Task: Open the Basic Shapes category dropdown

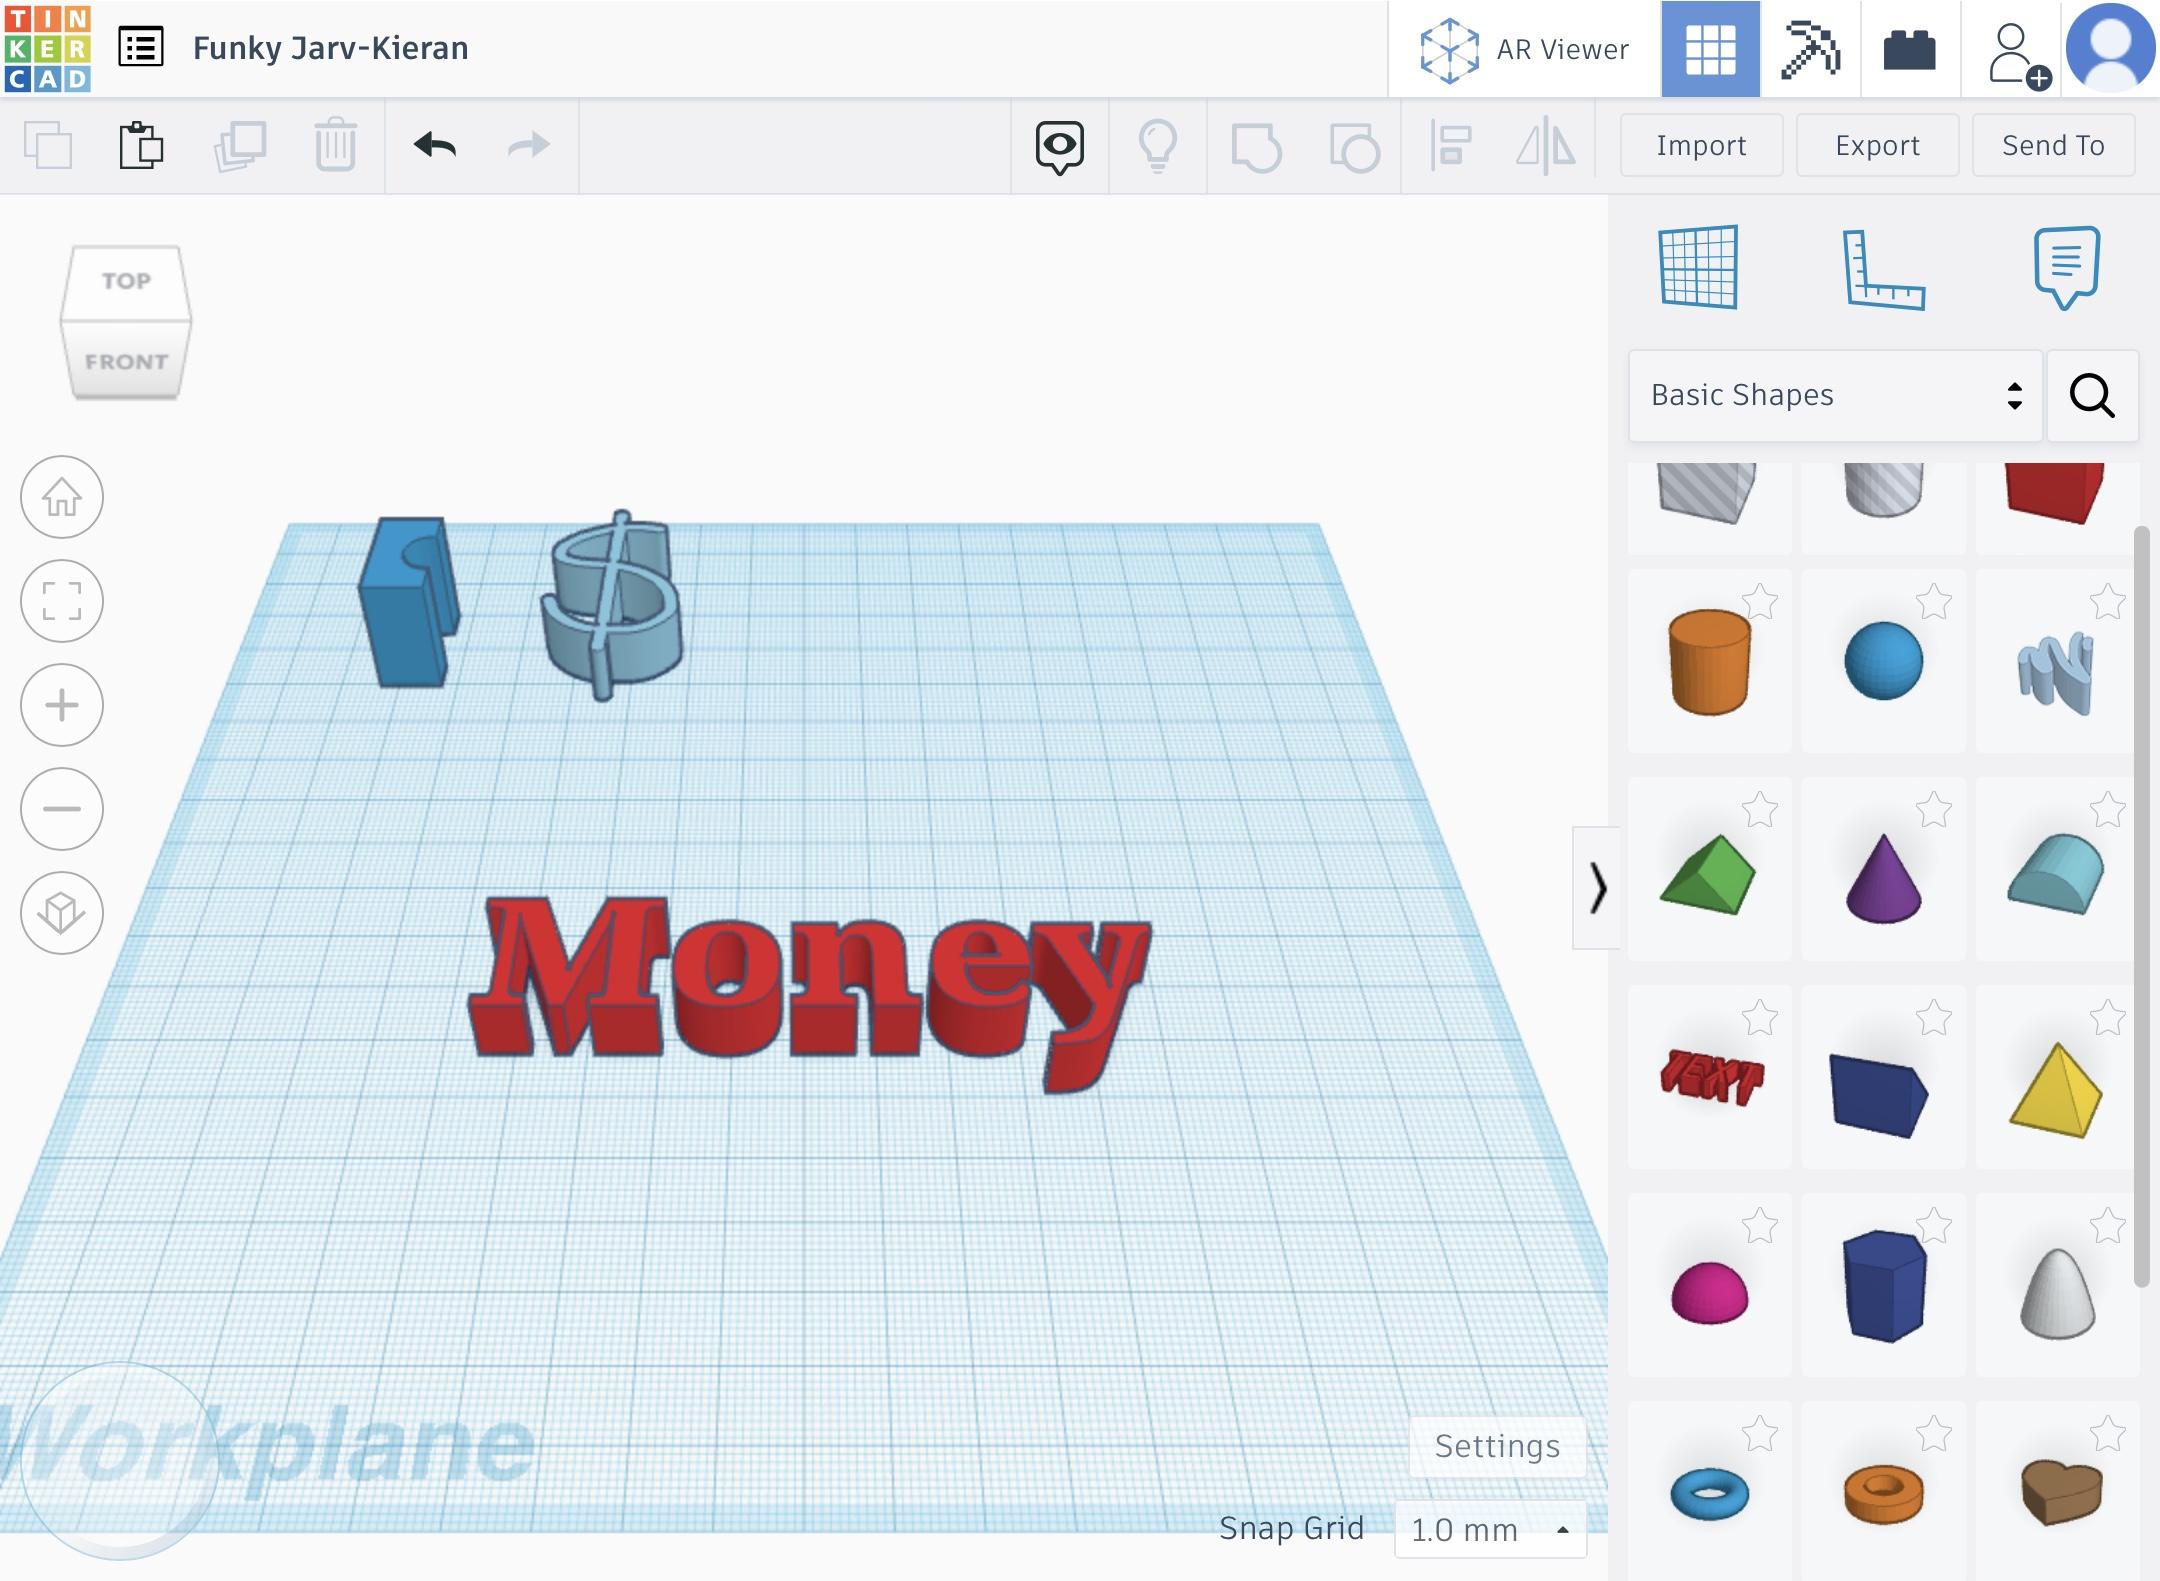Action: tap(1835, 396)
